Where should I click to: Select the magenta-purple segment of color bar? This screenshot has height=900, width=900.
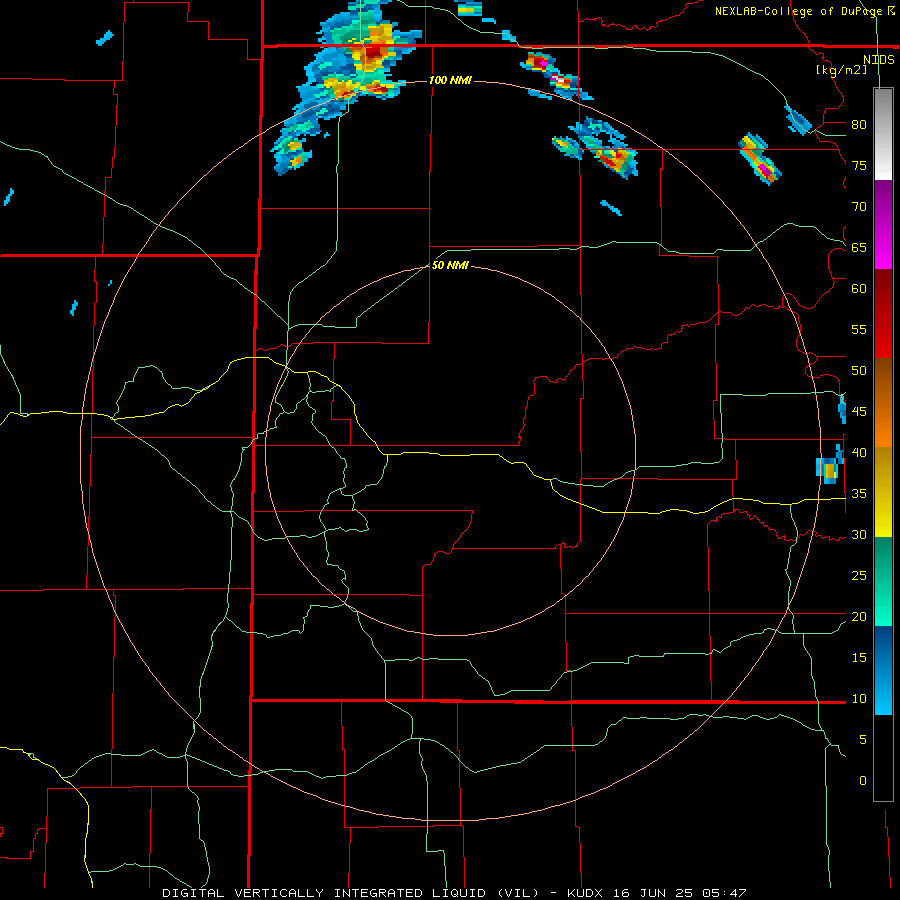pos(883,225)
